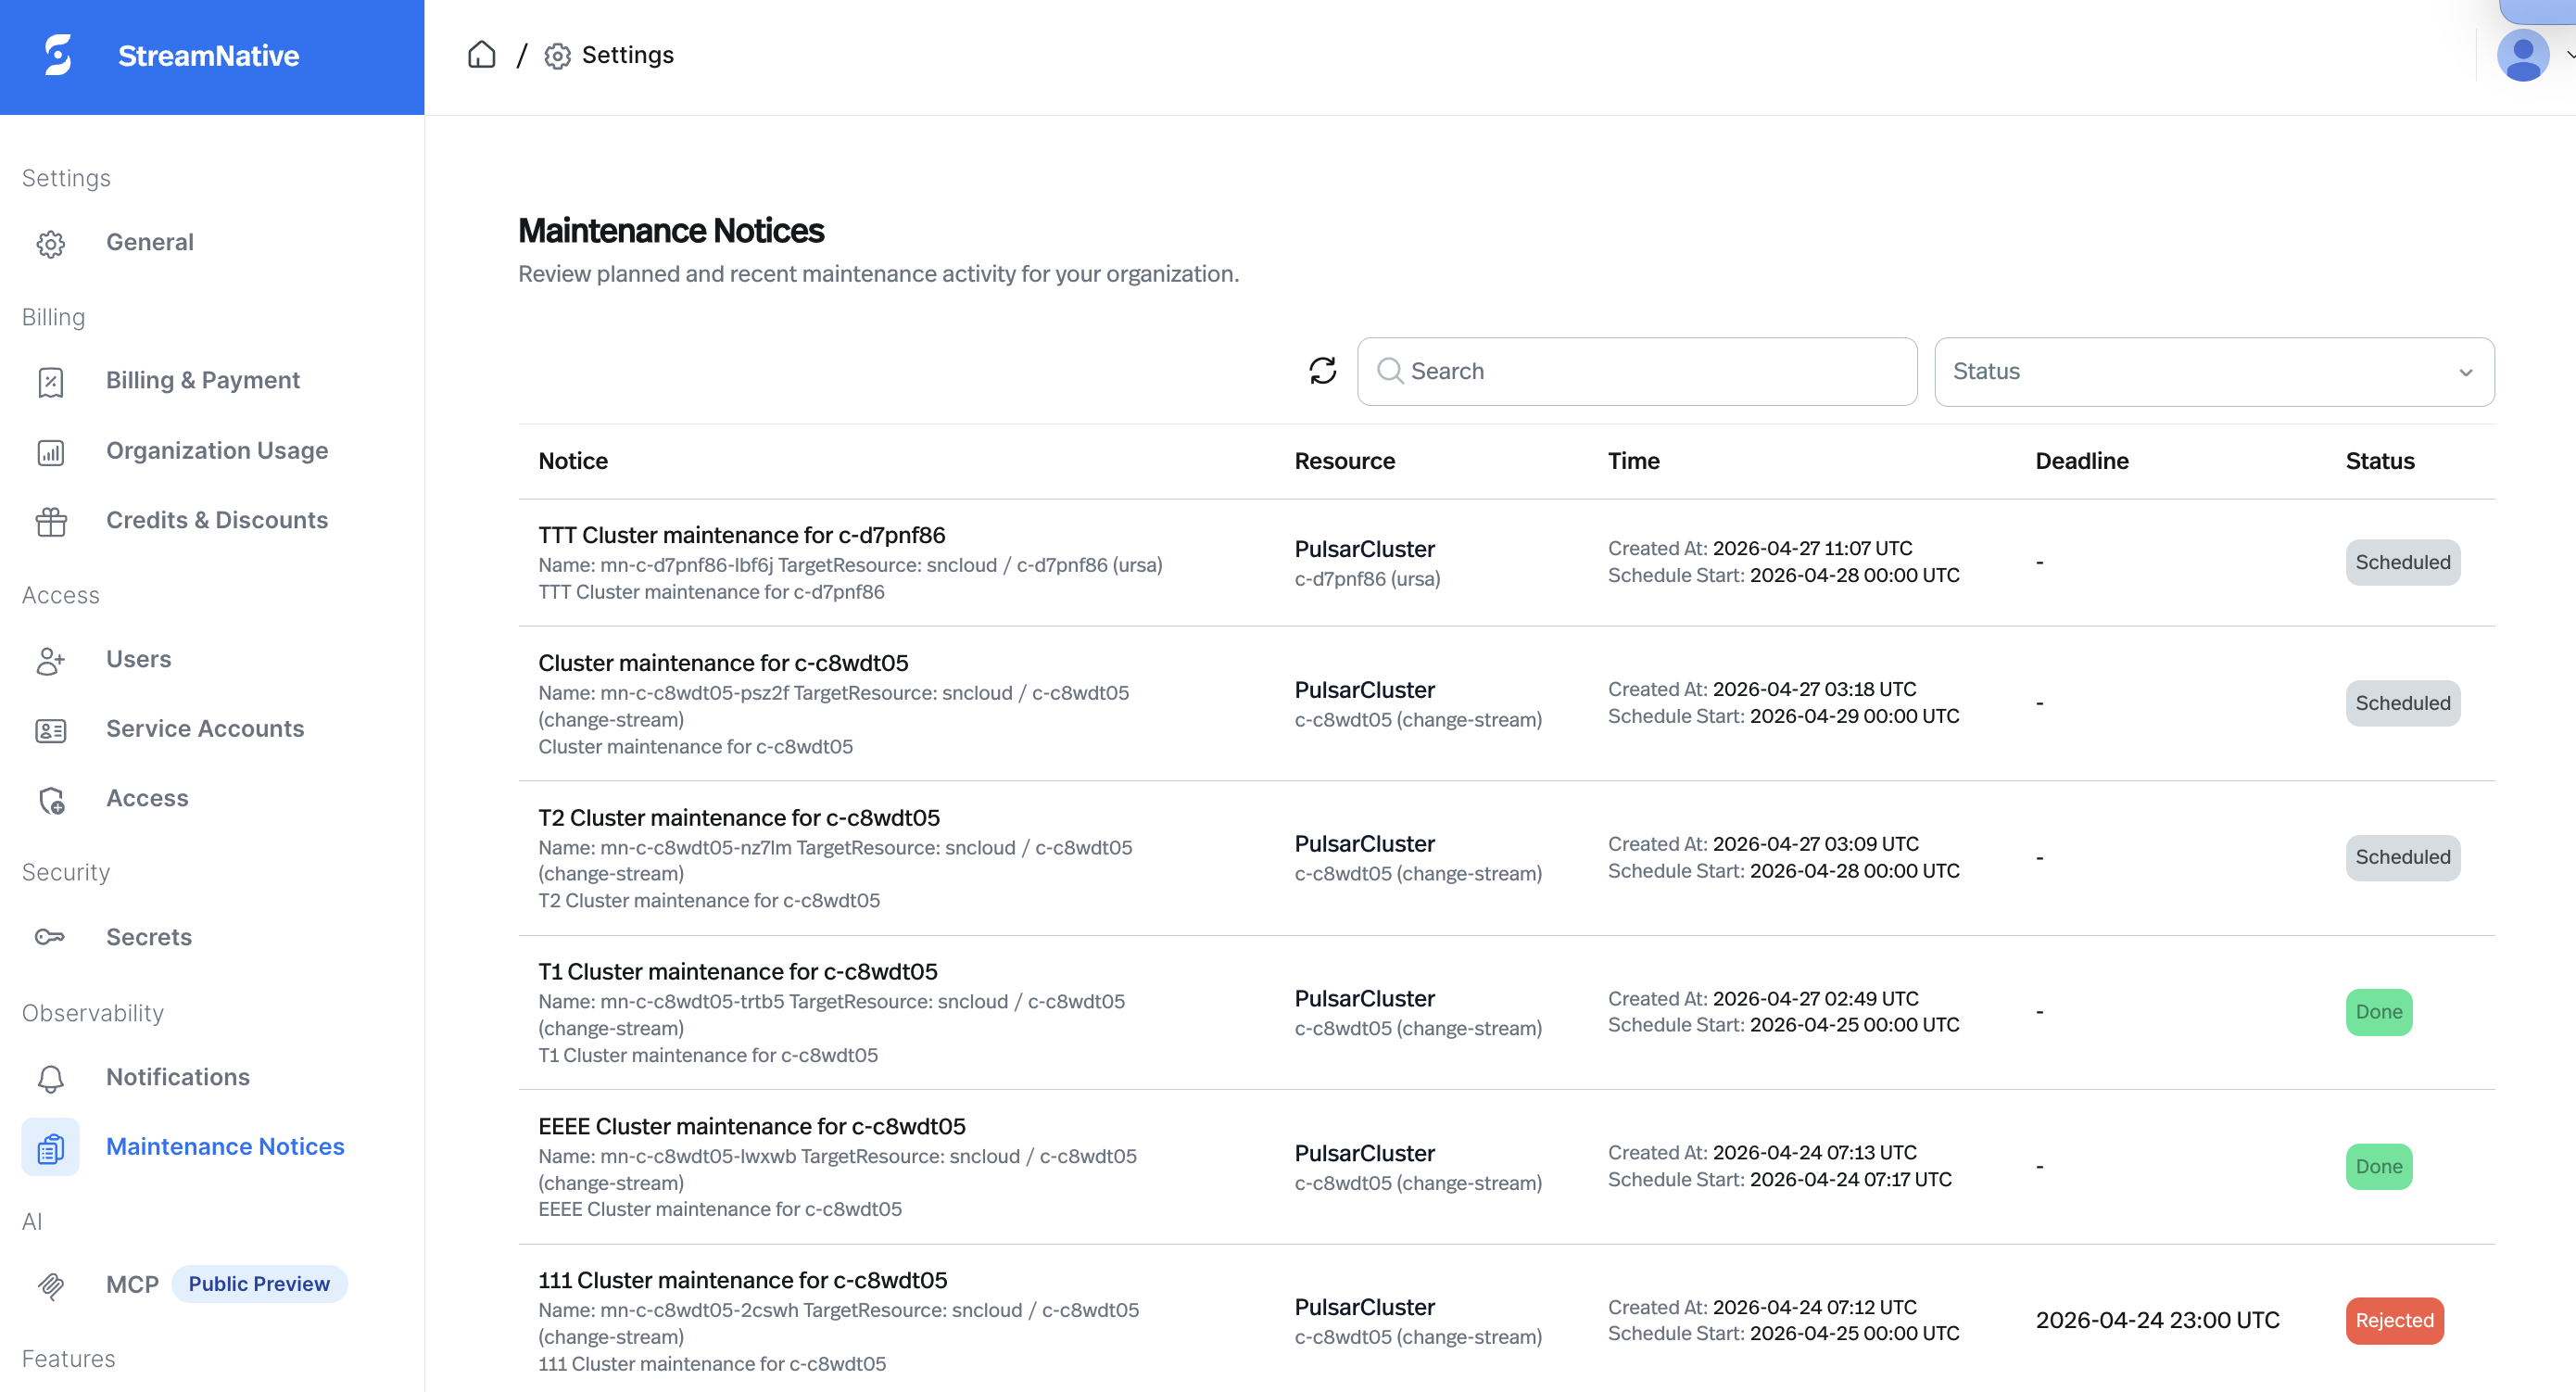Screen dimensions: 2576x1392
Task: Click the General gear icon in sidebar
Action: point(51,243)
